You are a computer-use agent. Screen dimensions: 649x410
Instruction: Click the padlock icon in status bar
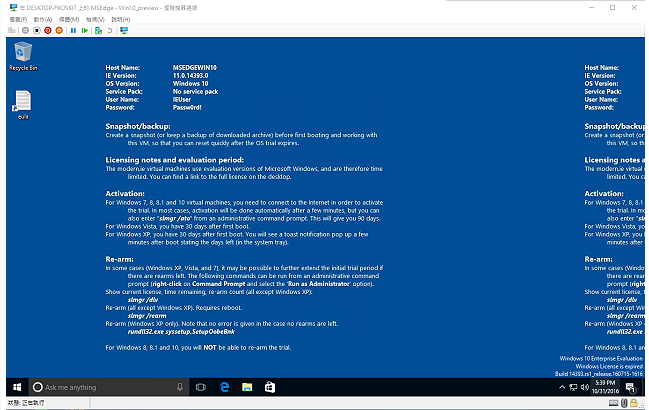pyautogui.click(x=634, y=403)
